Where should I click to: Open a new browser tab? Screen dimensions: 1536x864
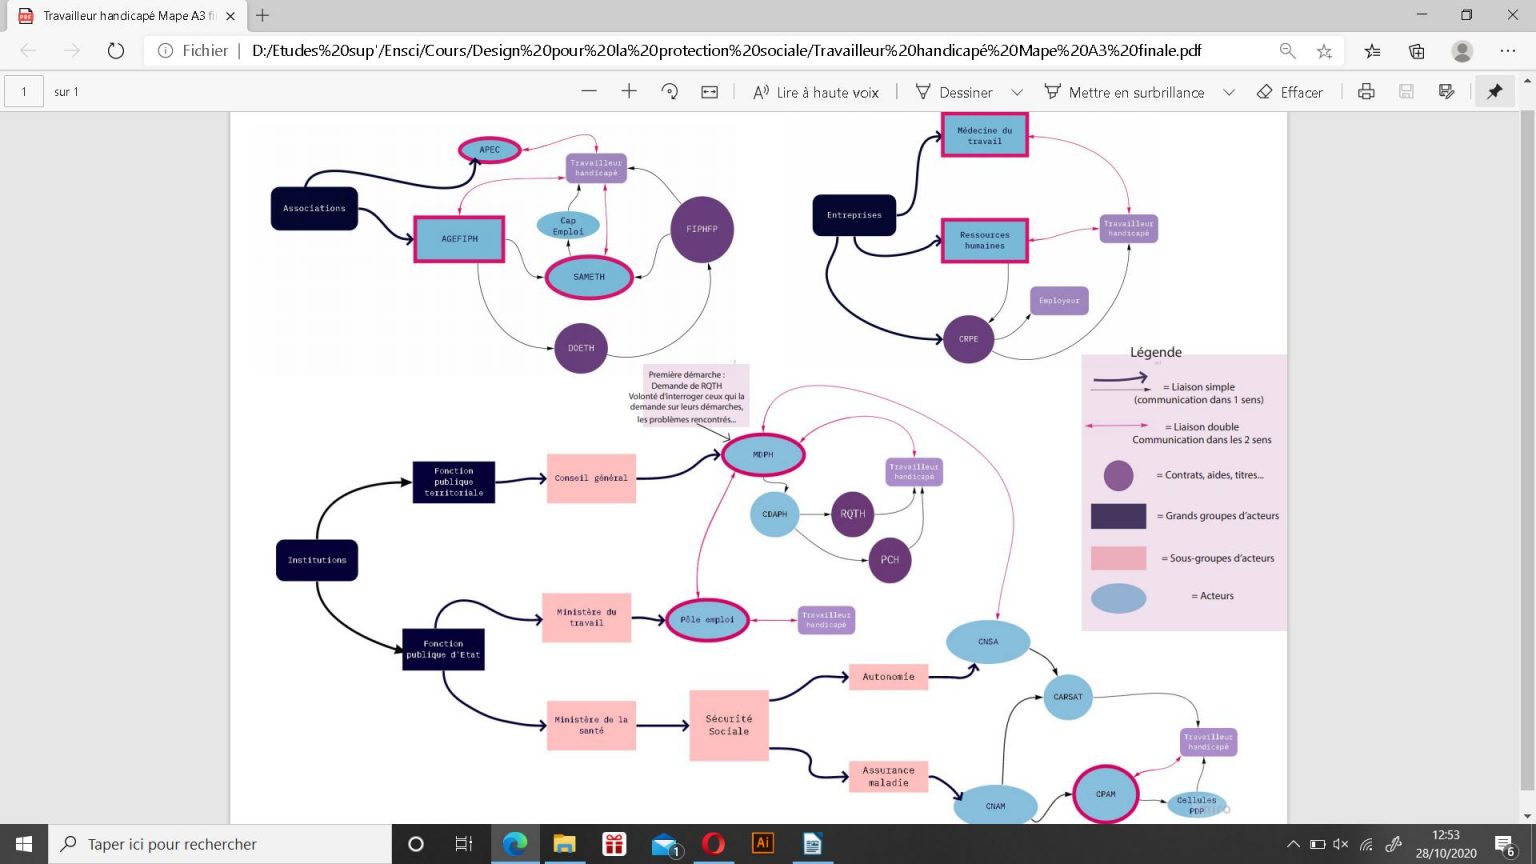click(x=263, y=16)
